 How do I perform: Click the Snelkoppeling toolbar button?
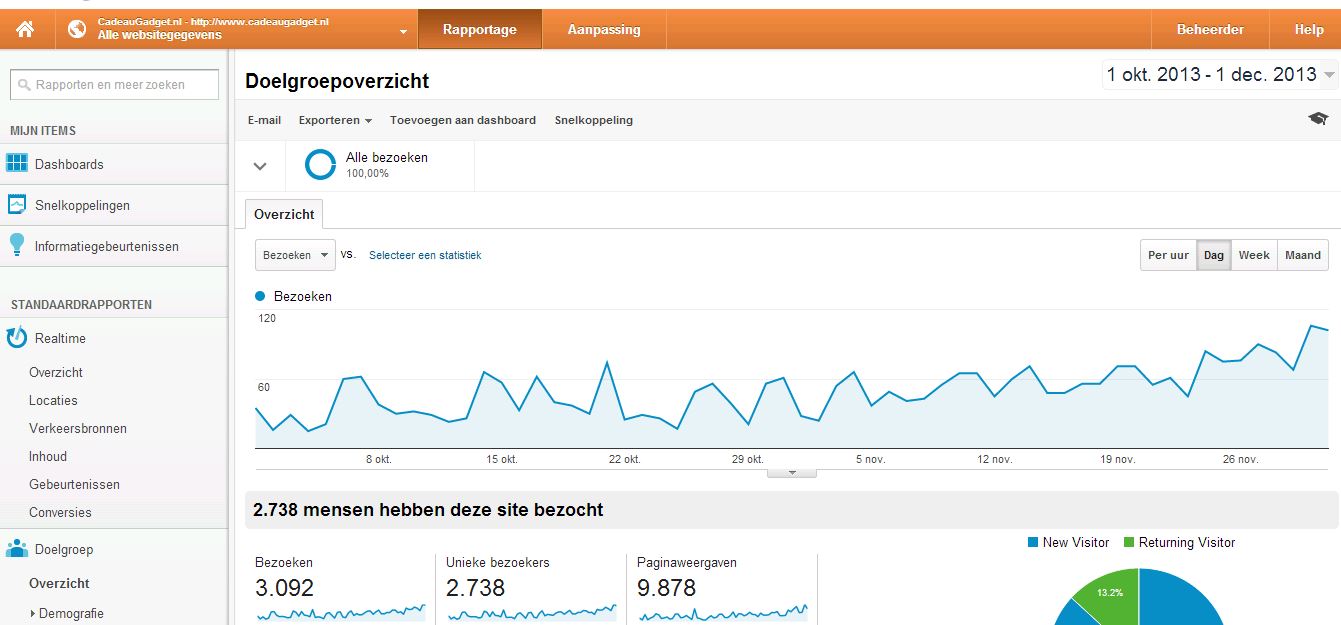tap(594, 120)
